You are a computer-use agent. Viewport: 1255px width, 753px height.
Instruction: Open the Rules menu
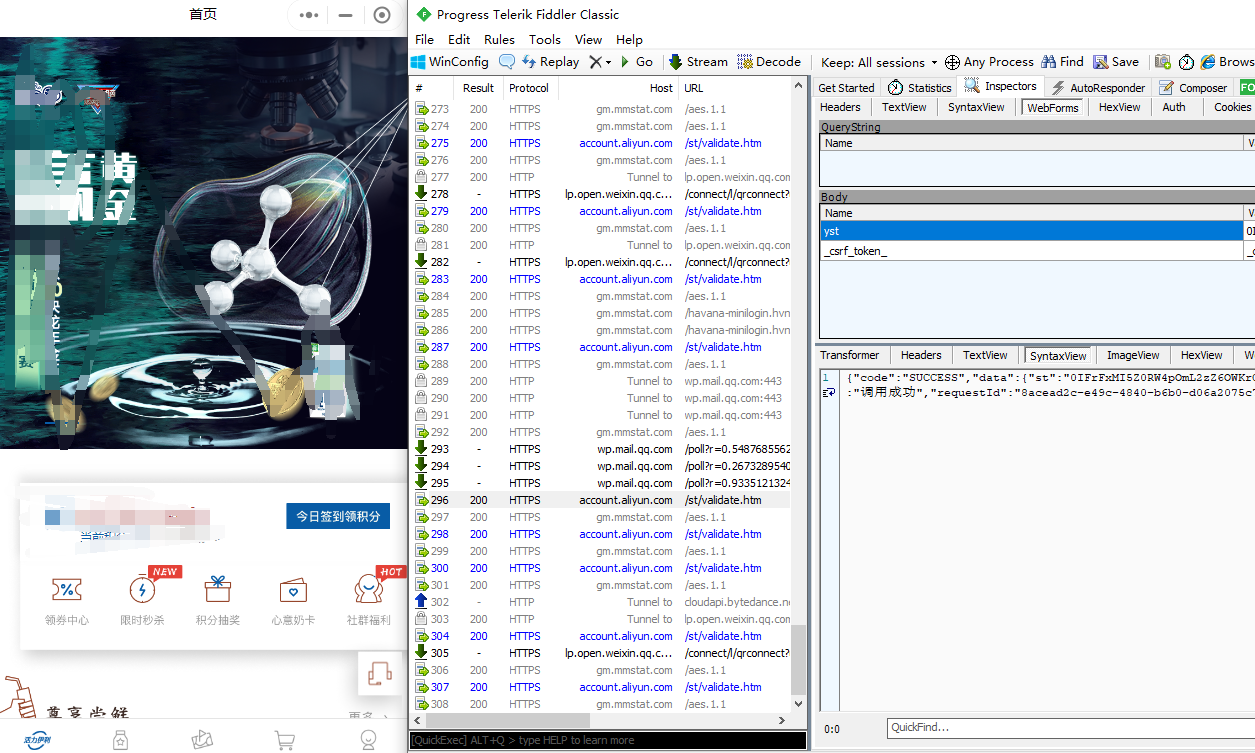(502, 39)
